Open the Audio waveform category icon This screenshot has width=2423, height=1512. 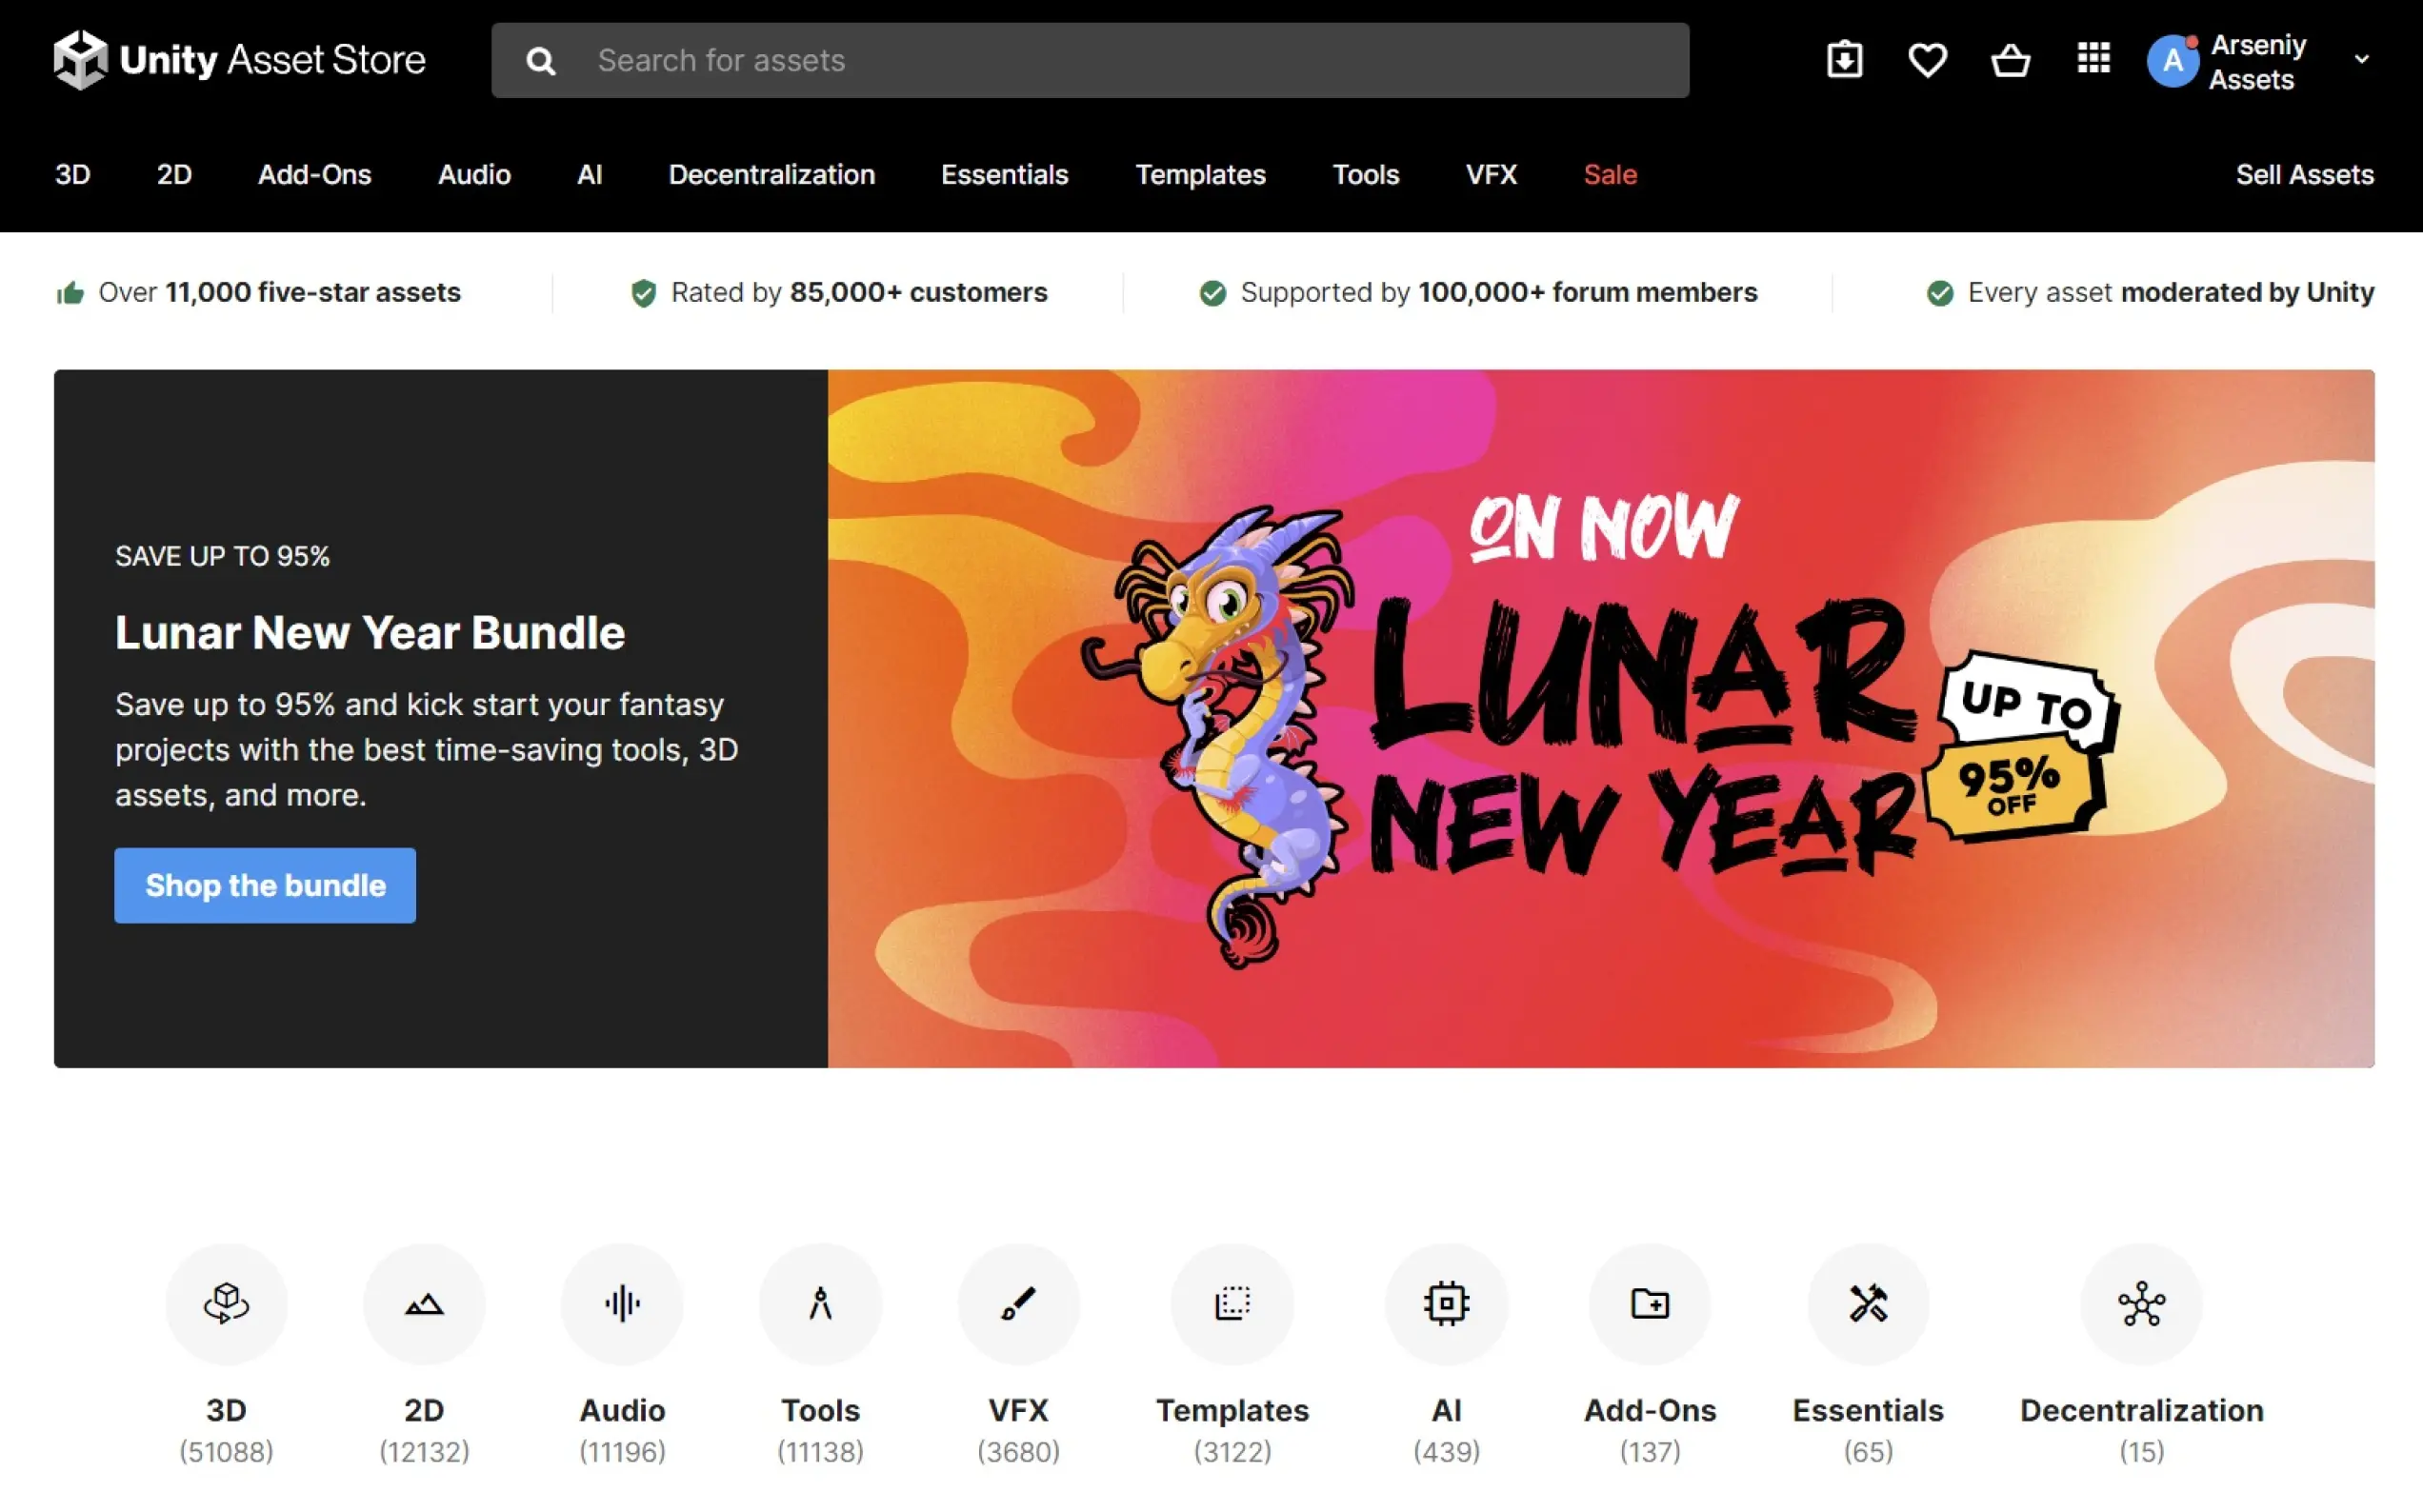(x=622, y=1303)
